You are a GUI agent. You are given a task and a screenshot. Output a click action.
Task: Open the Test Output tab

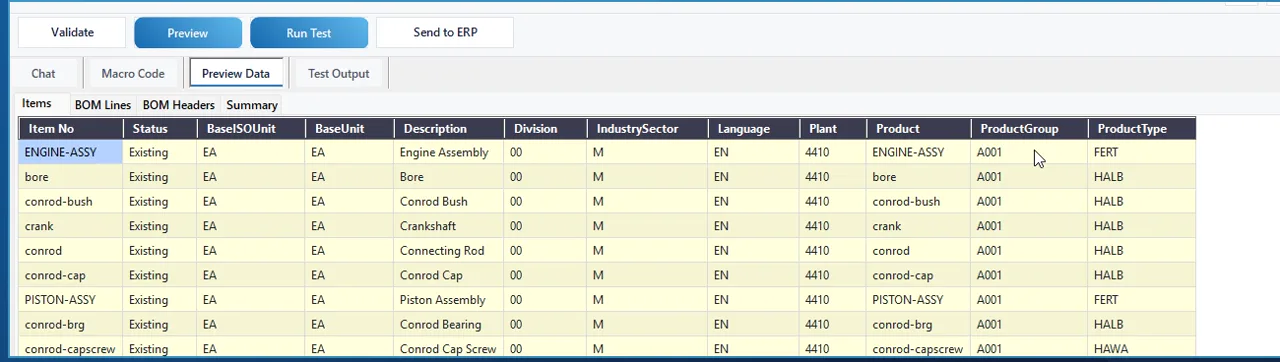pos(339,73)
